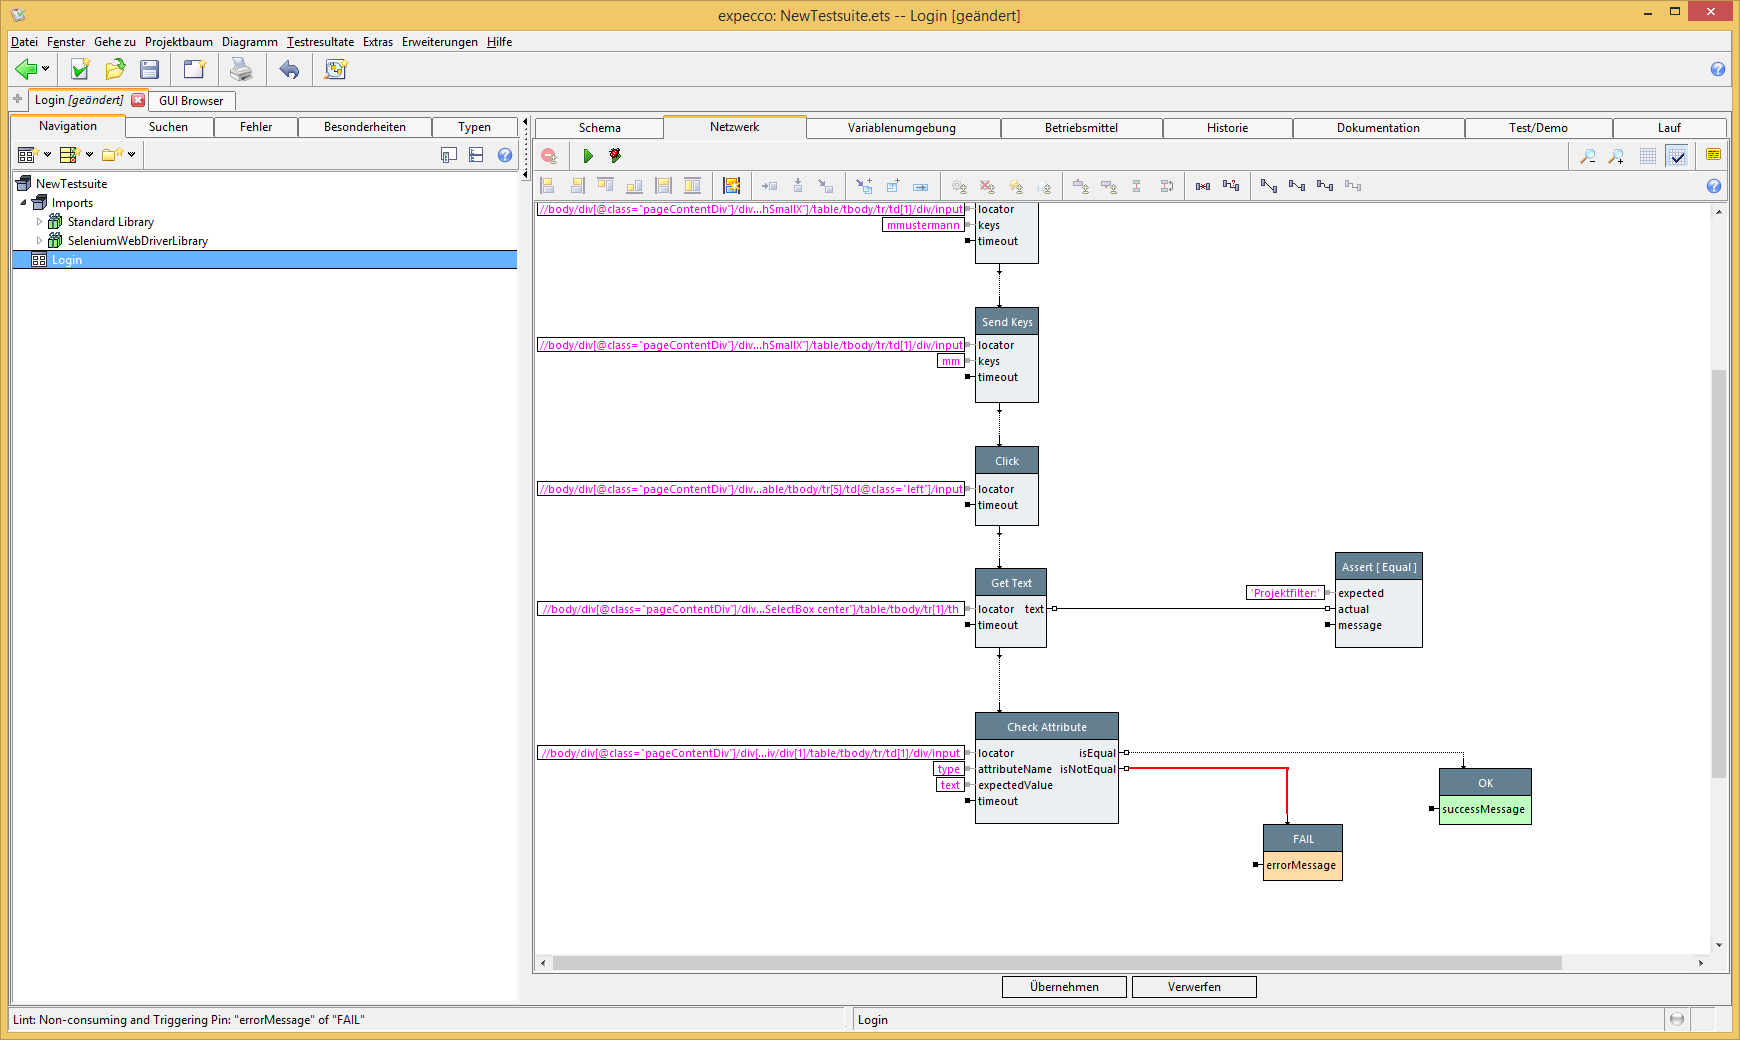Click the zoom in magnifier icon
This screenshot has height=1040, width=1740.
point(1616,156)
